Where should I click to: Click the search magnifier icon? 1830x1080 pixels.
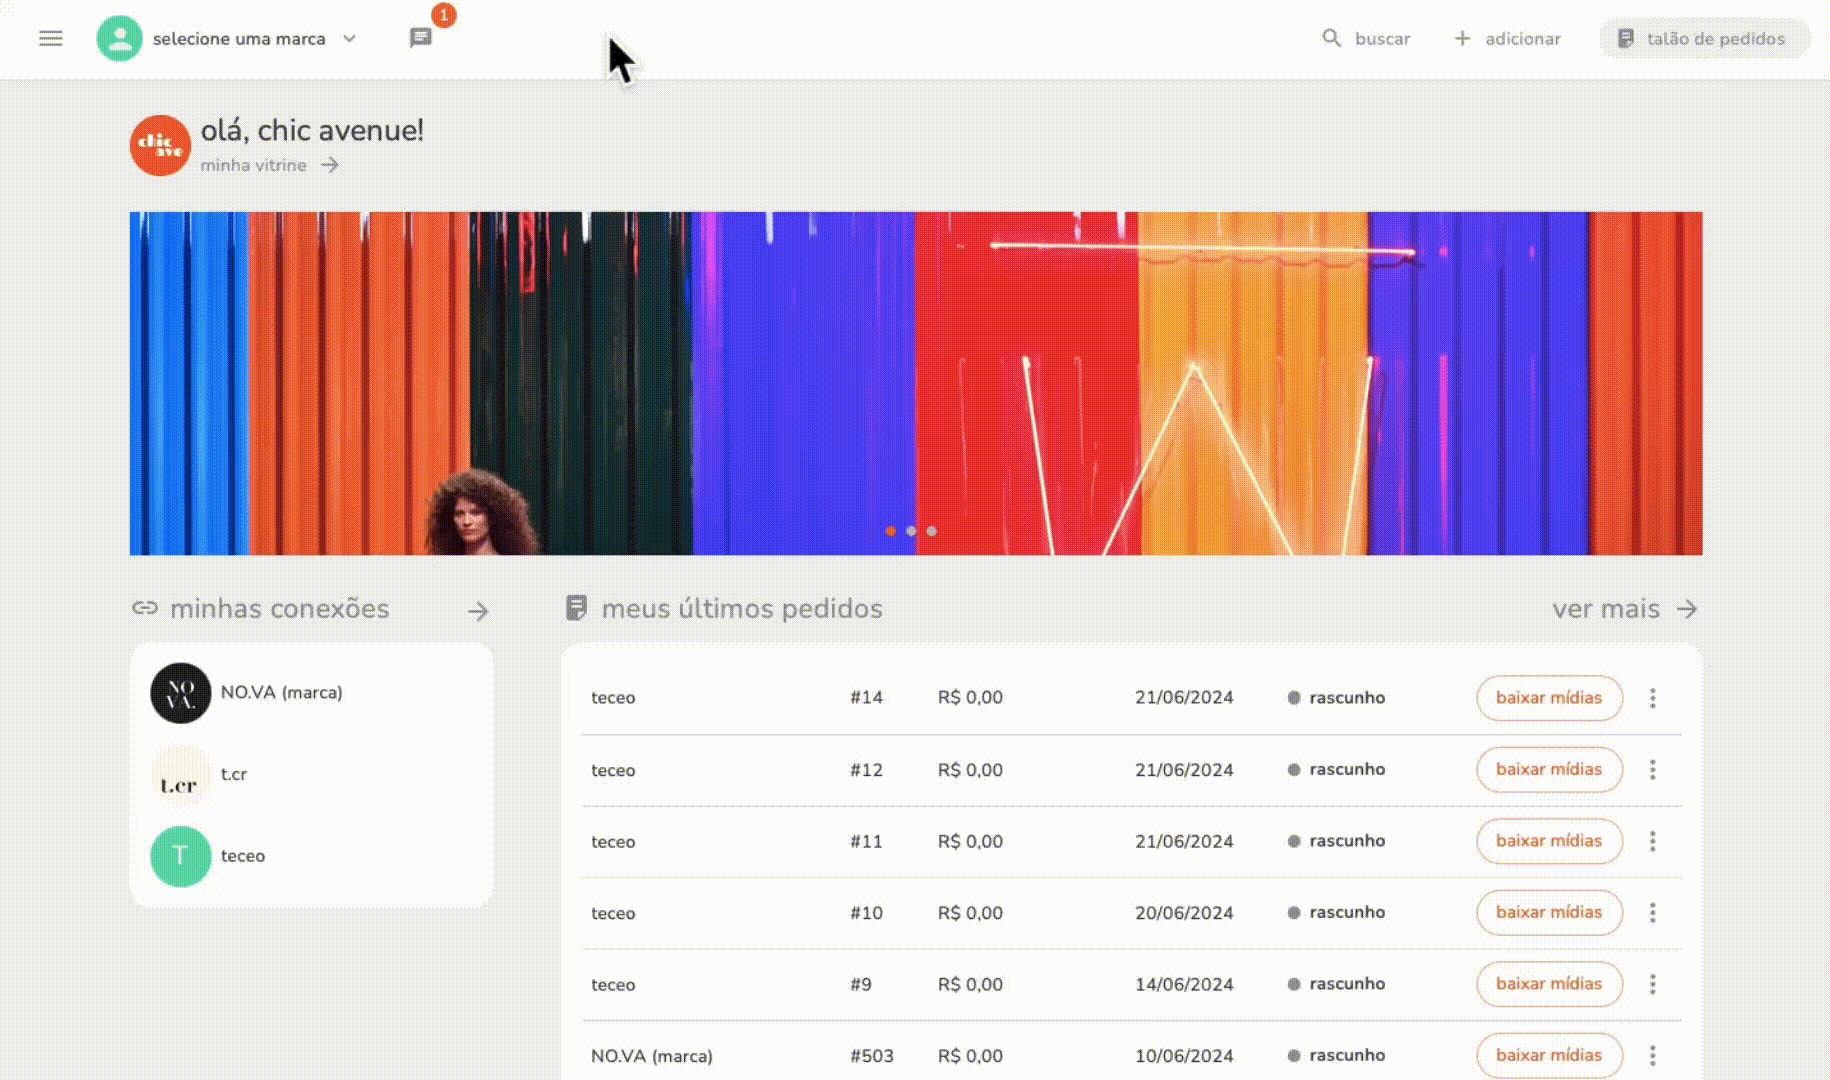click(x=1331, y=38)
